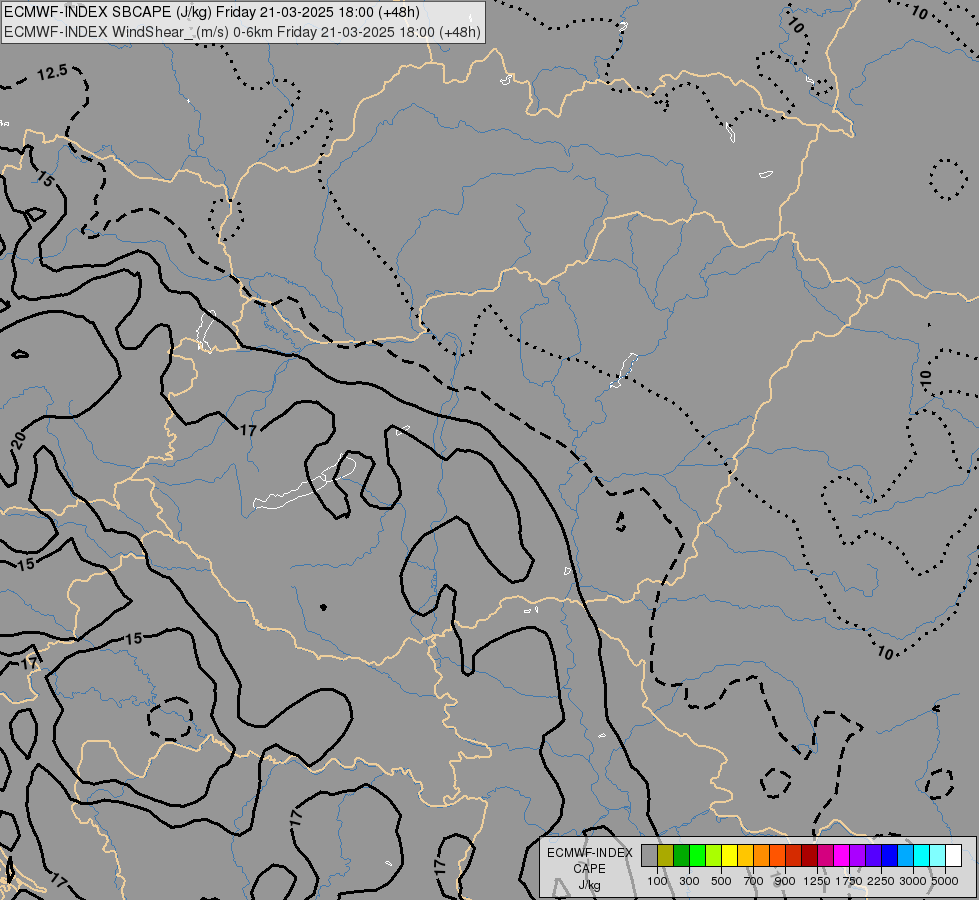The height and width of the screenshot is (900, 979).
Task: Click the pure blue legend swatch
Action: click(x=890, y=856)
